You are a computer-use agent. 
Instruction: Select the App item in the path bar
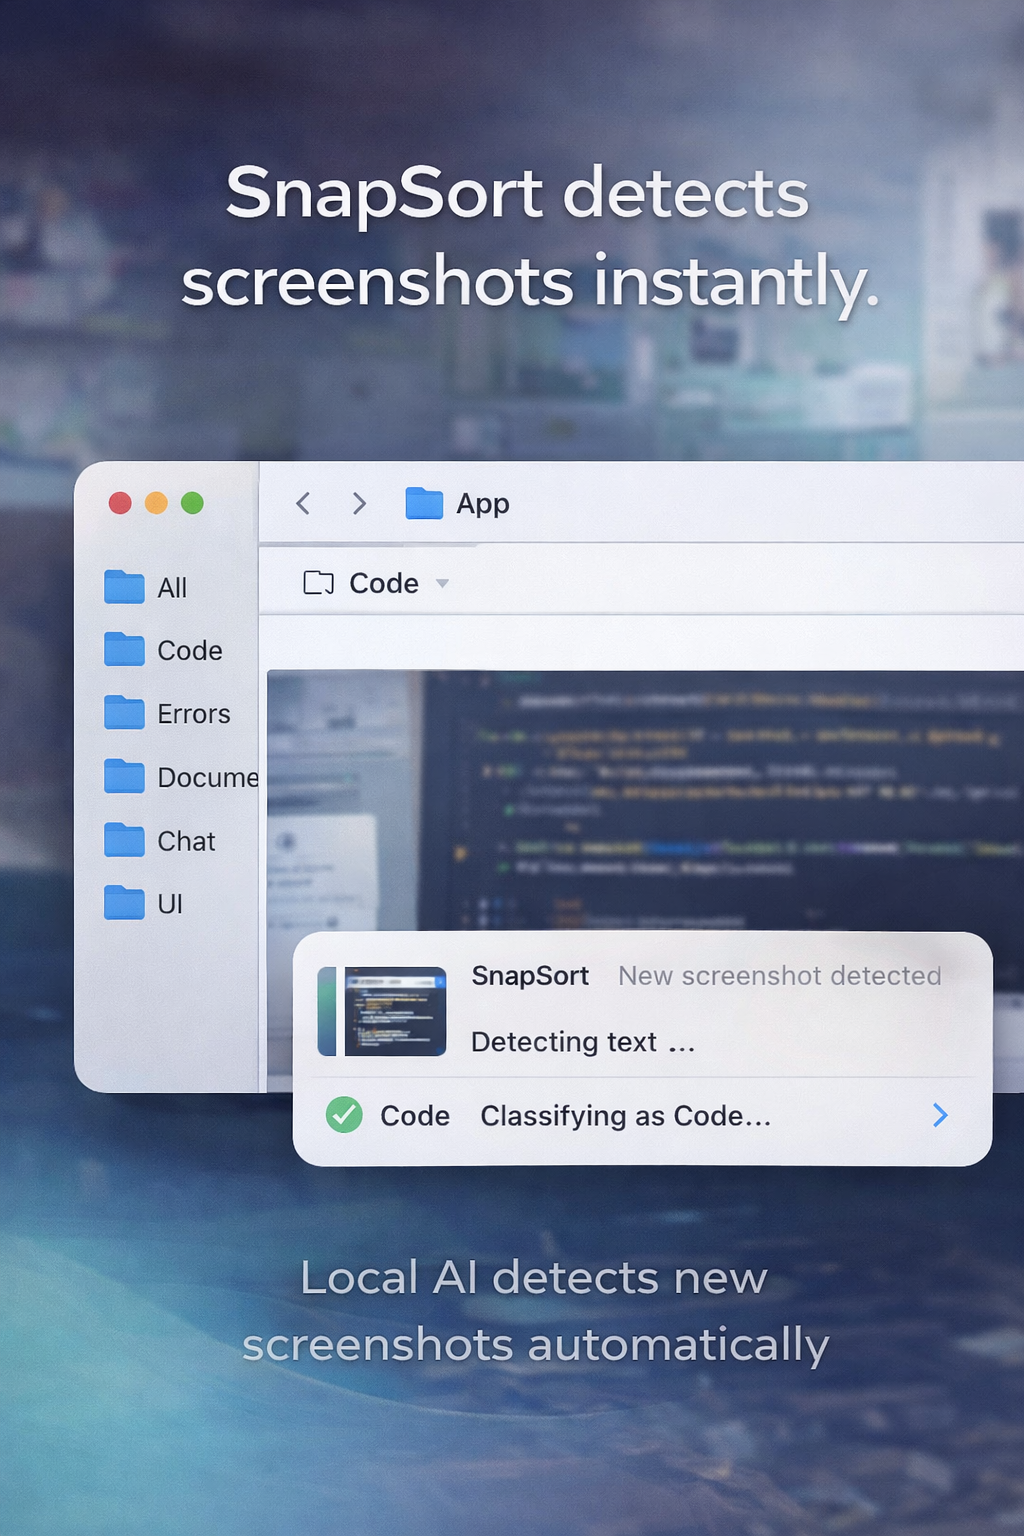tap(483, 504)
